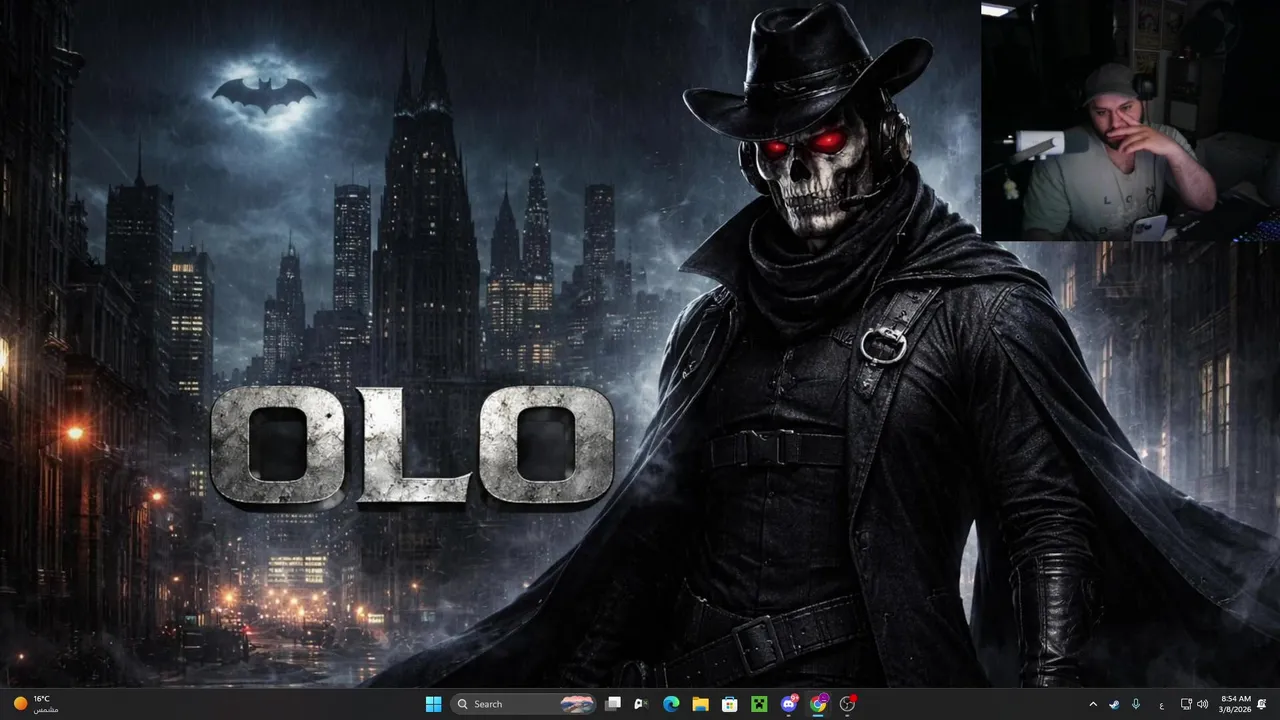Click the taskbar Search box
Image resolution: width=1280 pixels, height=720 pixels.
(524, 704)
